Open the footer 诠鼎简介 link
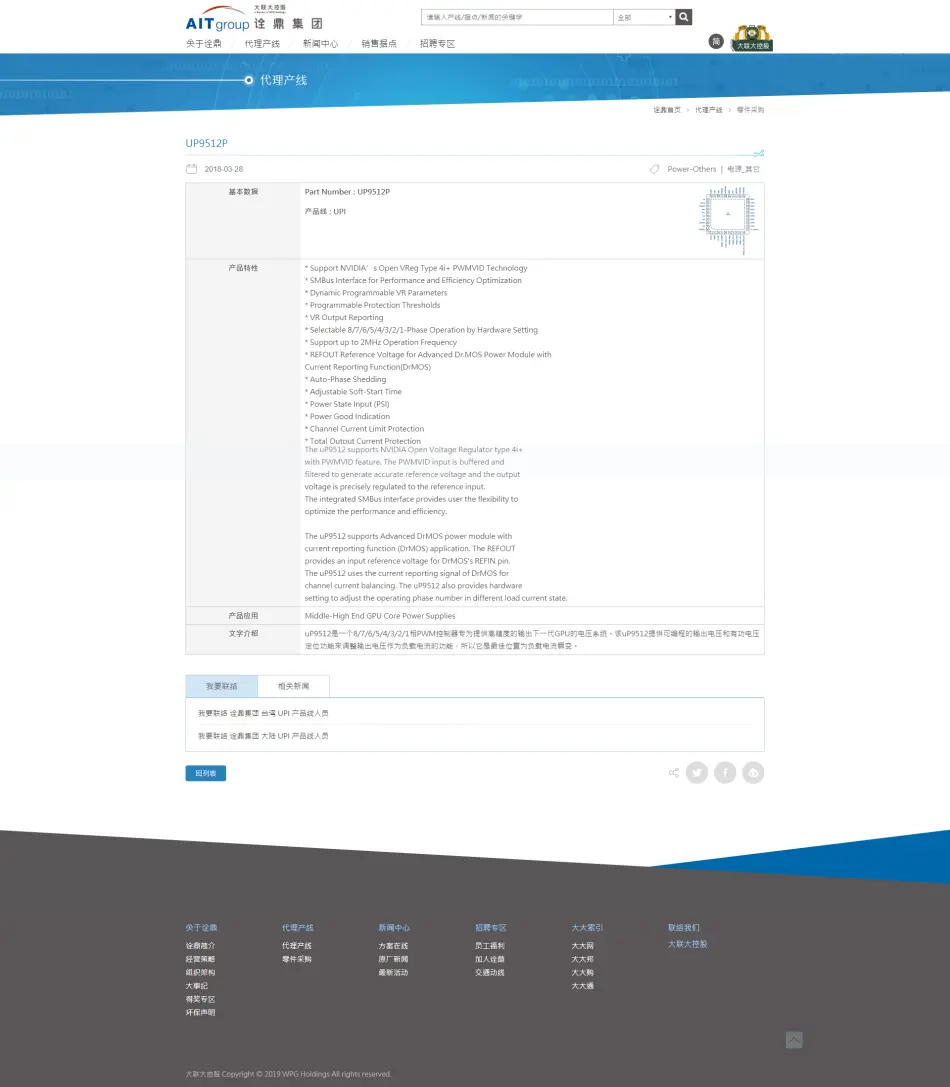The width and height of the screenshot is (950, 1087). point(200,946)
